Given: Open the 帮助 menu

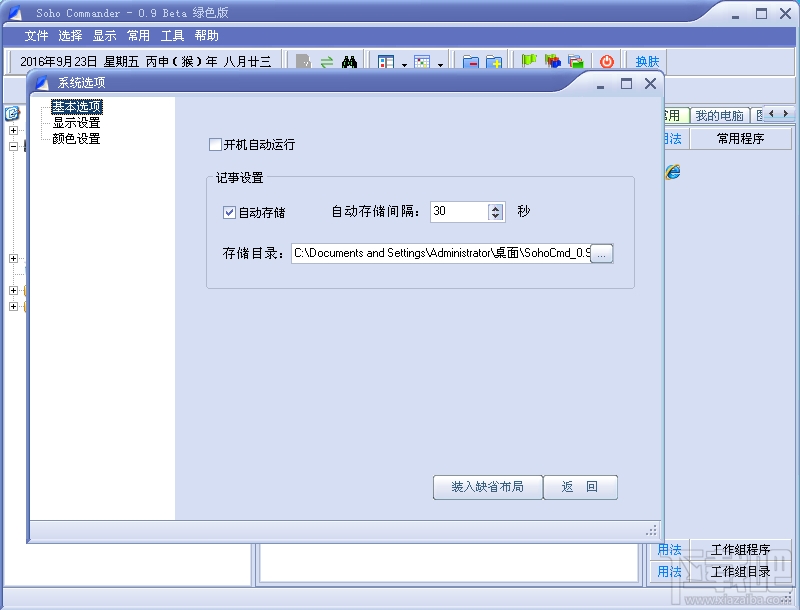Looking at the screenshot, I should [x=207, y=36].
